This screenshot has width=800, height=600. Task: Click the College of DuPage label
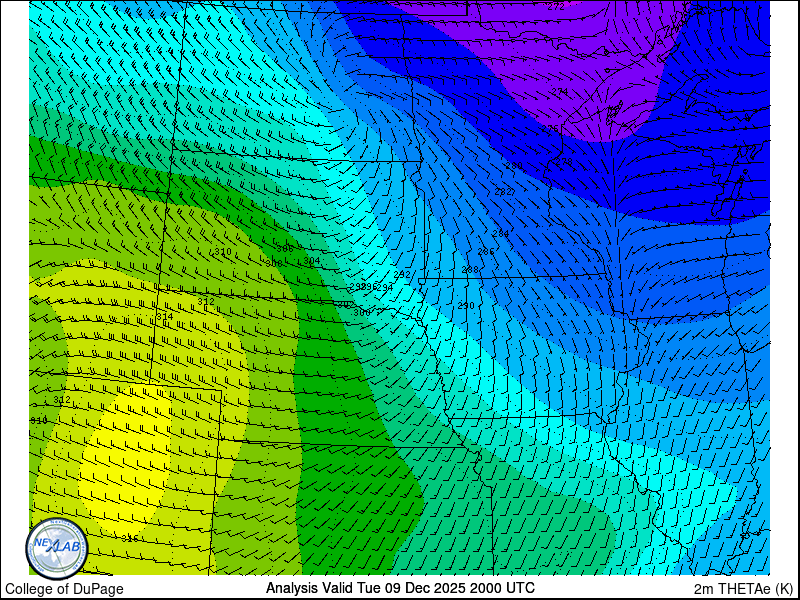click(64, 589)
